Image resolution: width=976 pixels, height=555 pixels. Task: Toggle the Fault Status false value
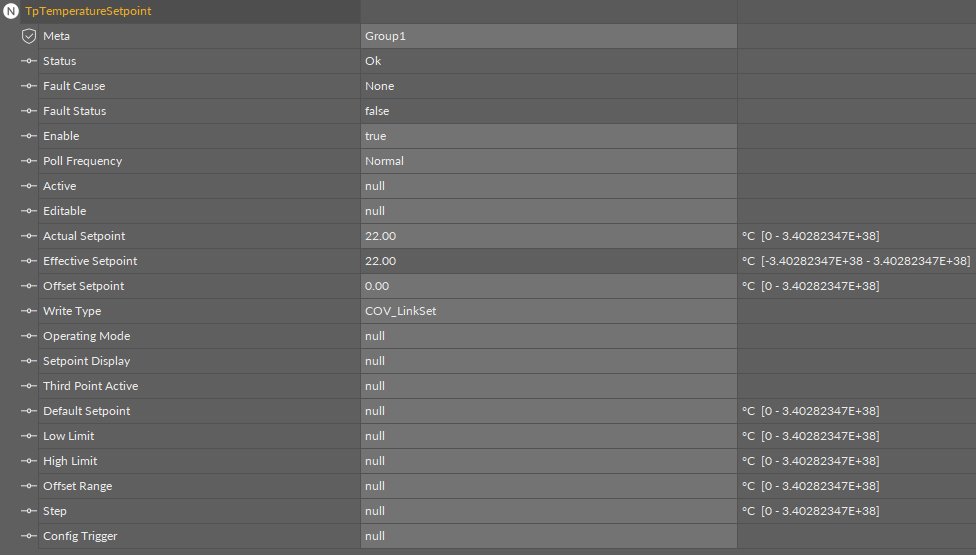[548, 111]
